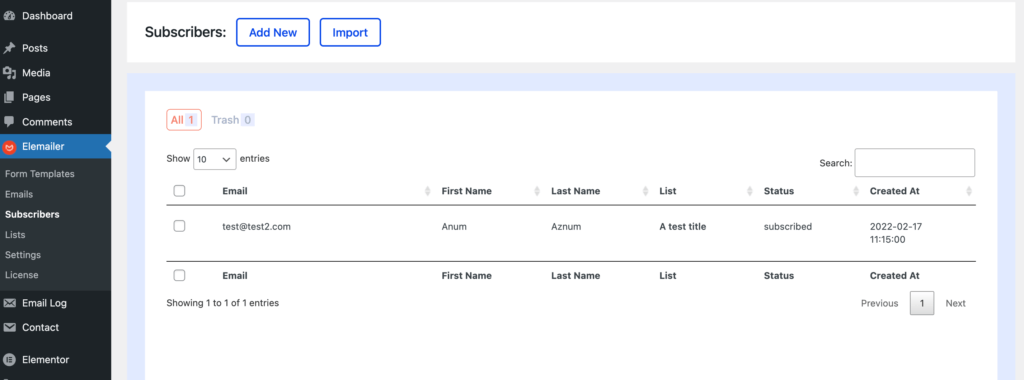Go to Lists submenu
The height and width of the screenshot is (380, 1024).
tap(15, 234)
